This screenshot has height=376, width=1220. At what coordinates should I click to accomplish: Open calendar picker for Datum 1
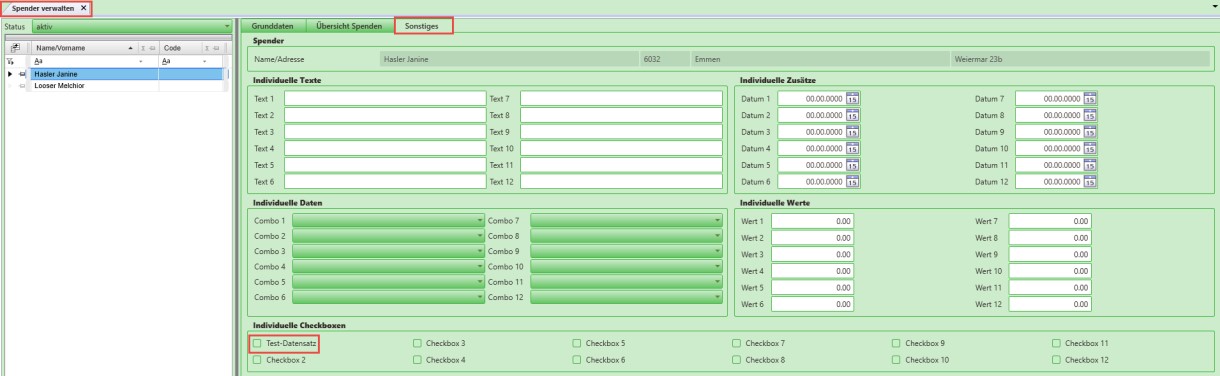(853, 98)
